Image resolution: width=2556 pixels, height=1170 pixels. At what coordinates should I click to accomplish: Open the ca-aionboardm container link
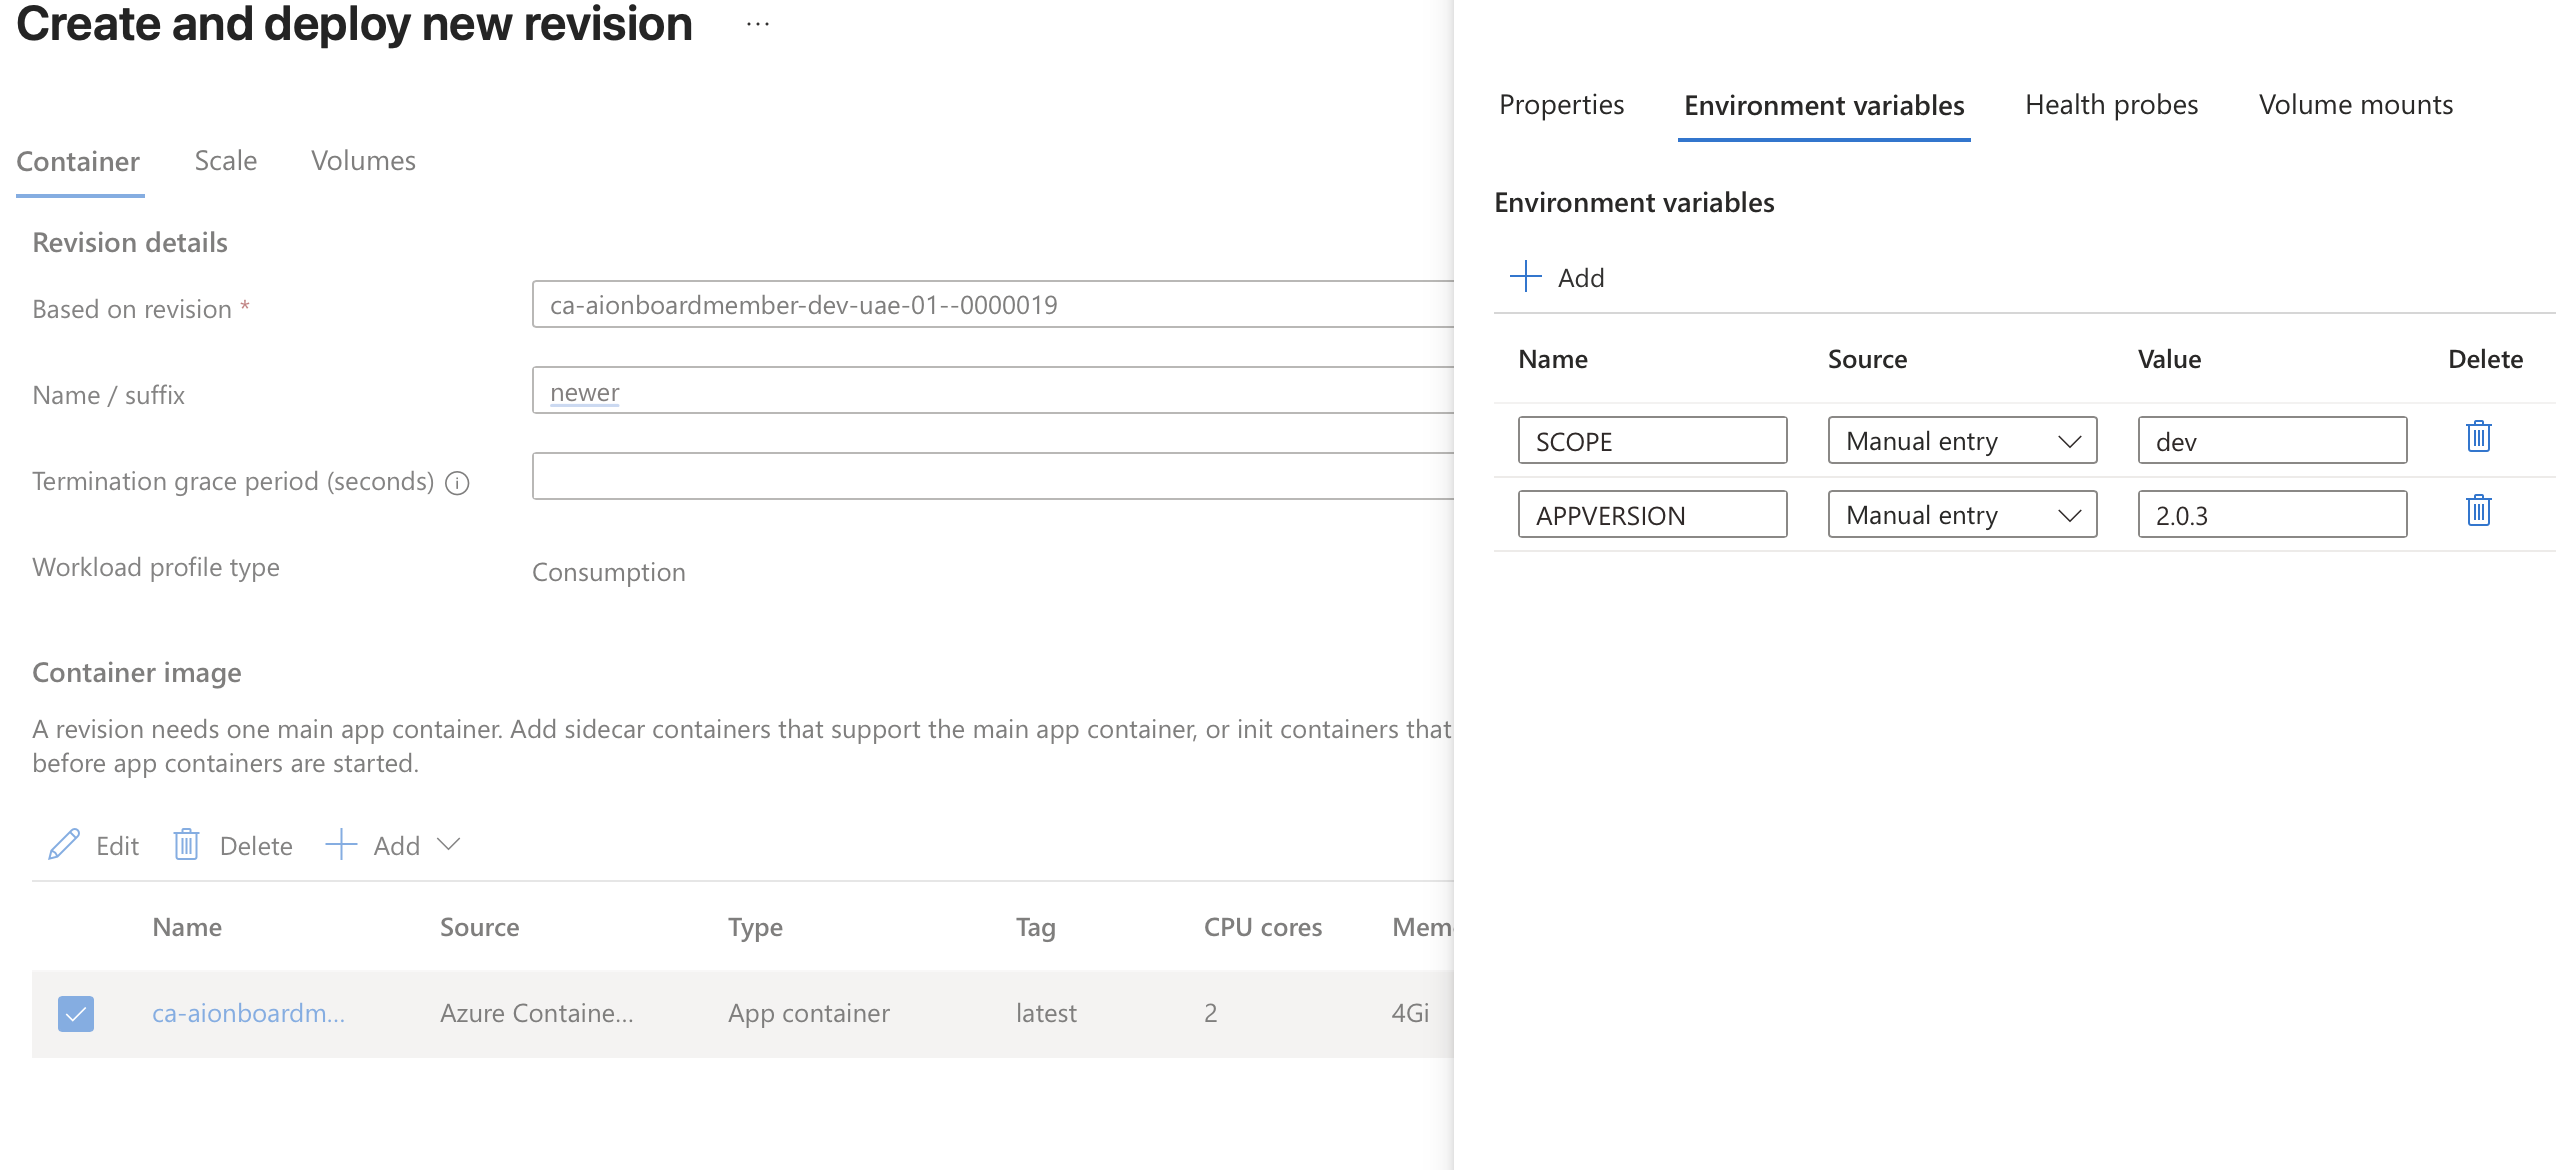(x=248, y=1013)
